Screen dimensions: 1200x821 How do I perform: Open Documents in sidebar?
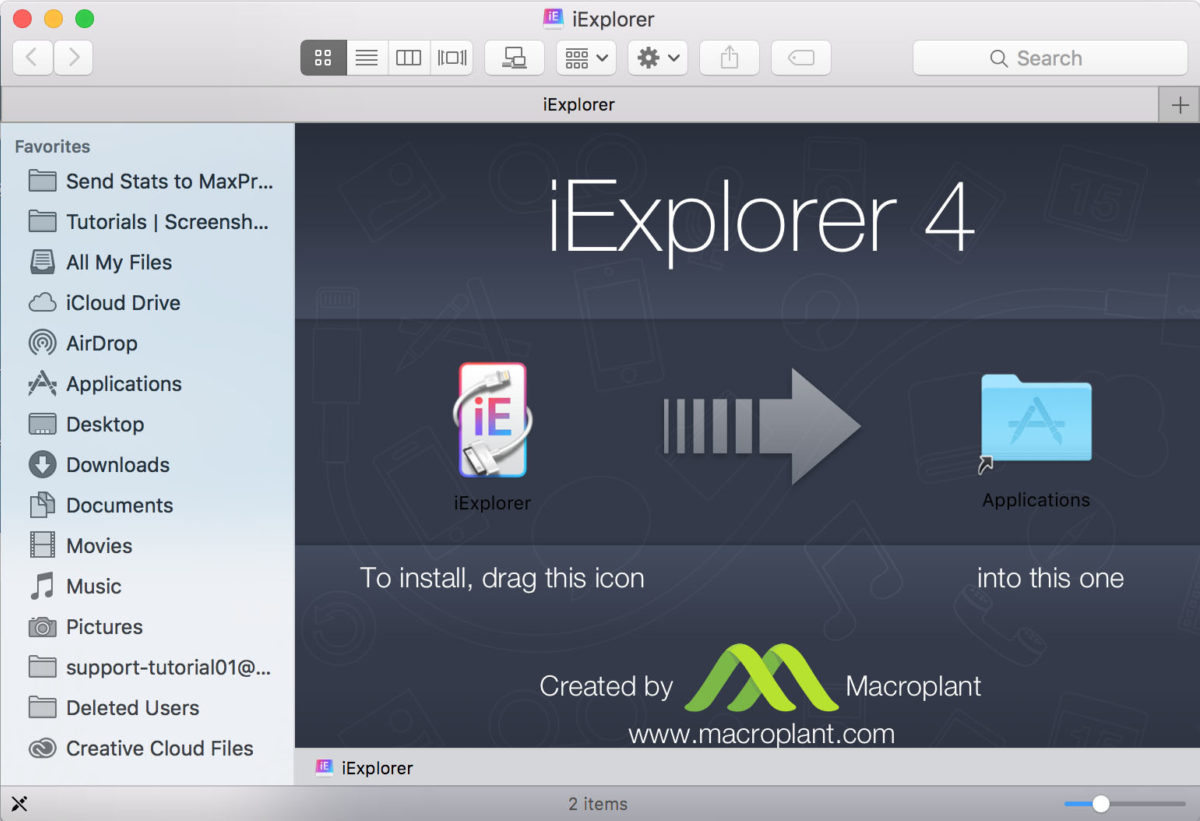pyautogui.click(x=101, y=505)
